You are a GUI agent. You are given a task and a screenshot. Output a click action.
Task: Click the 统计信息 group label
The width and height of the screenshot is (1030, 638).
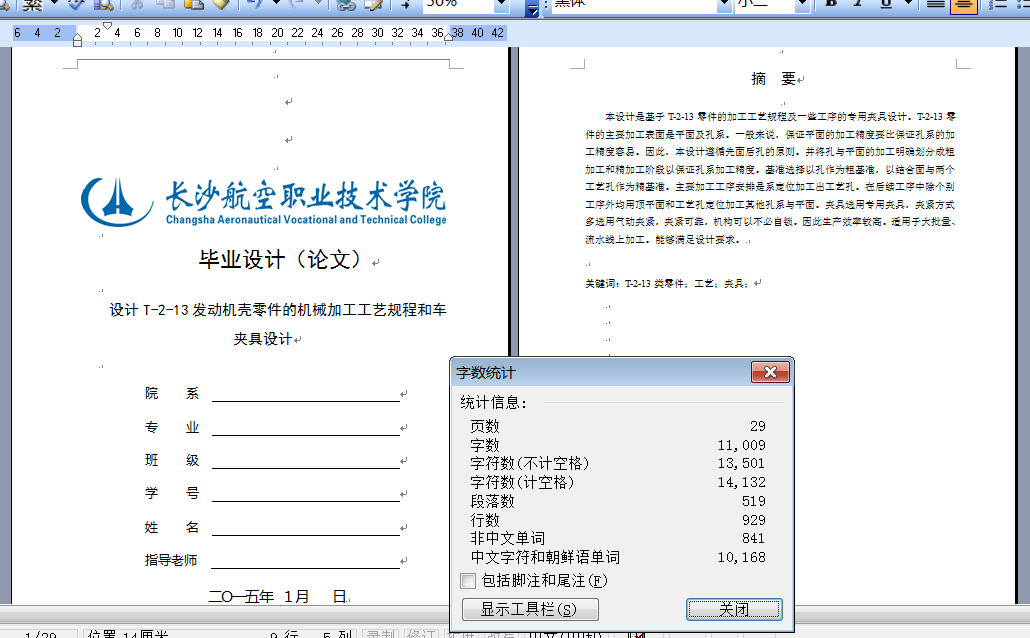coord(494,402)
